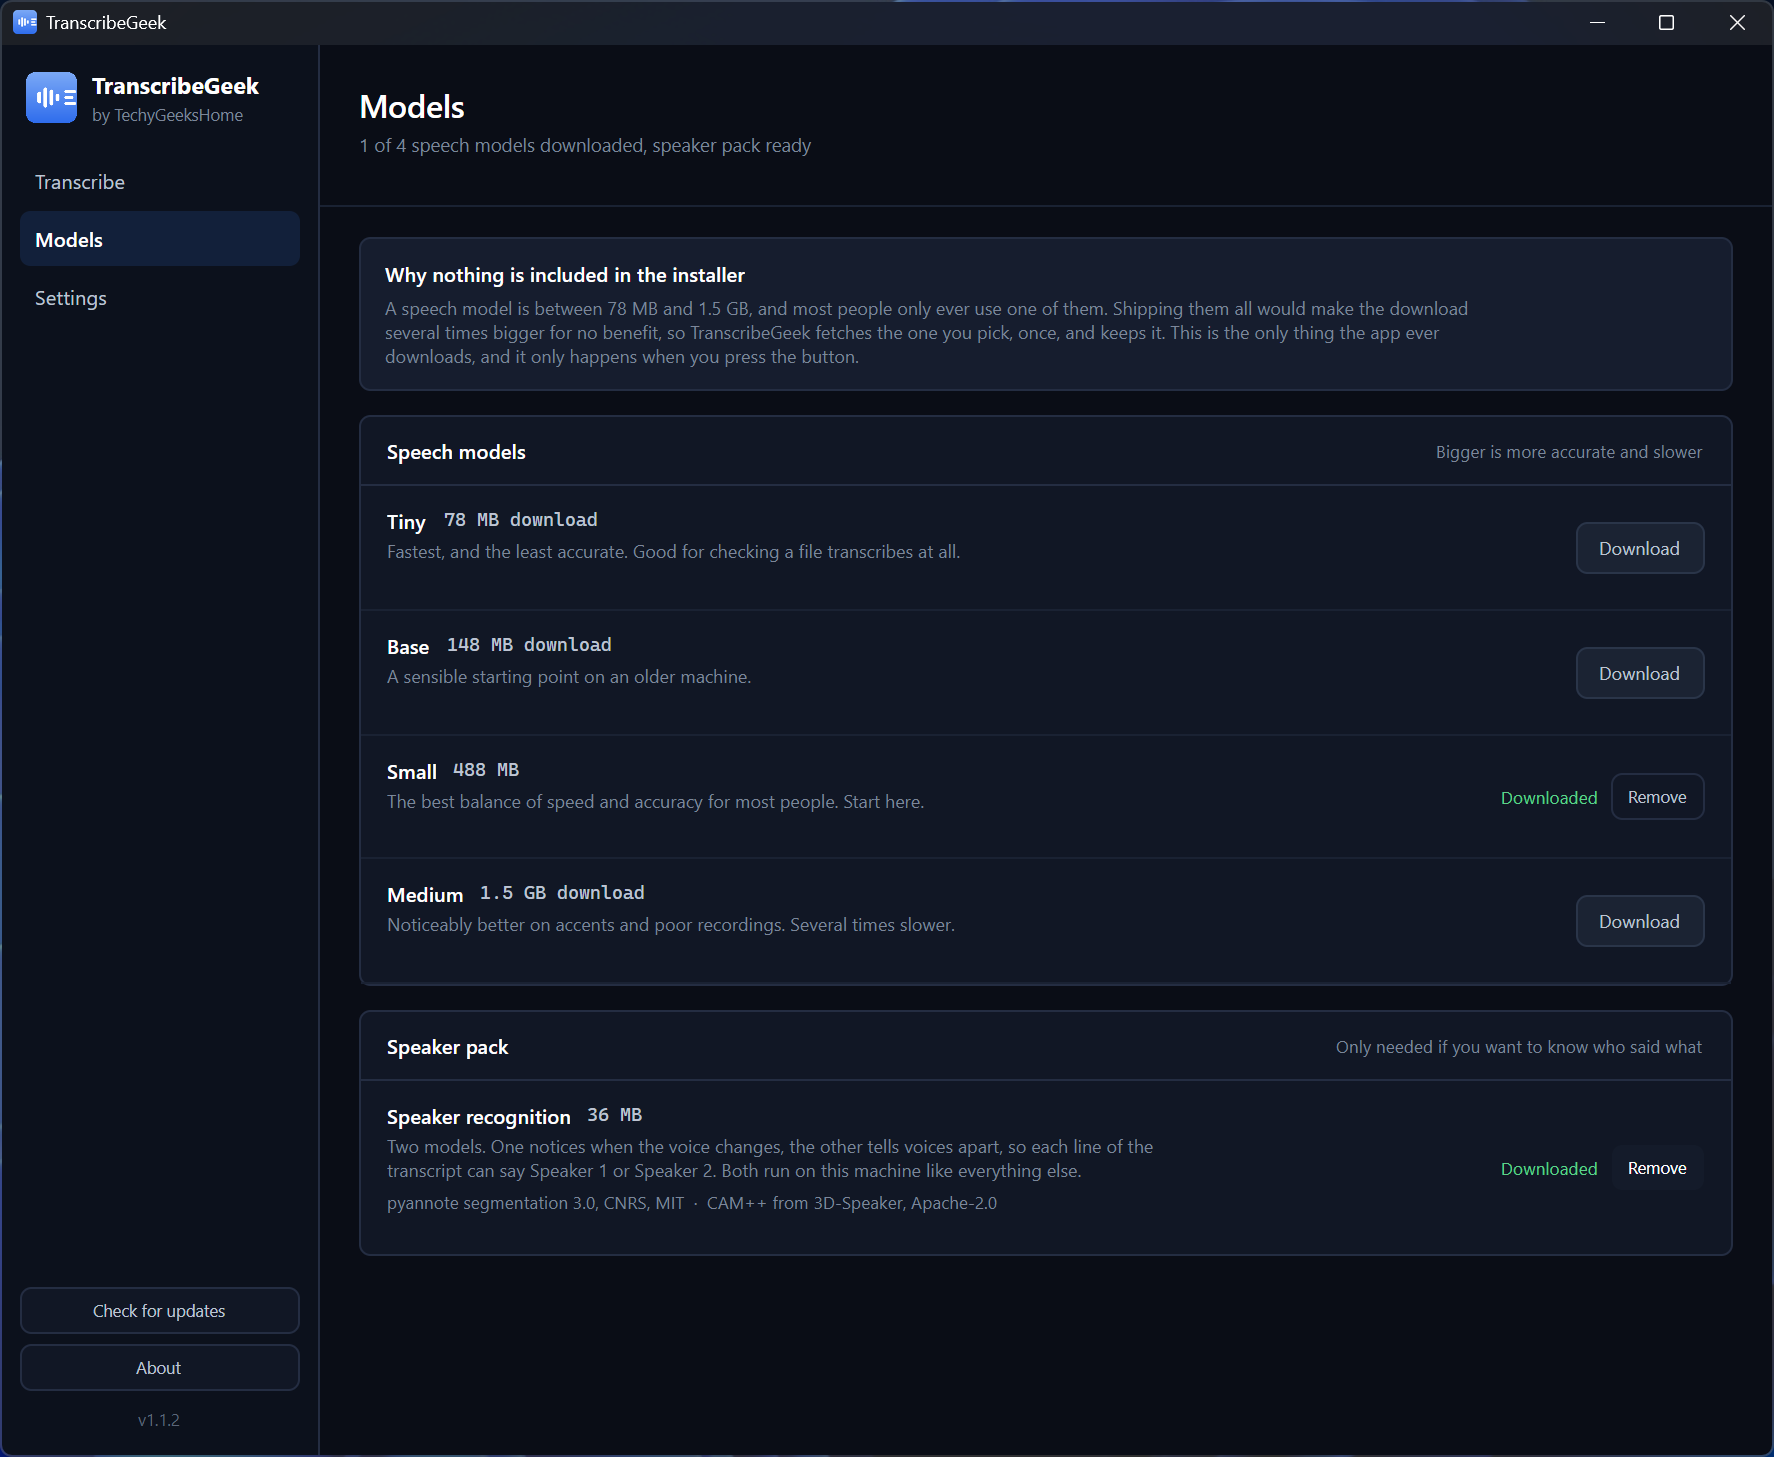Image resolution: width=1774 pixels, height=1457 pixels.
Task: Click the 'Tiny' model name
Action: 406,522
